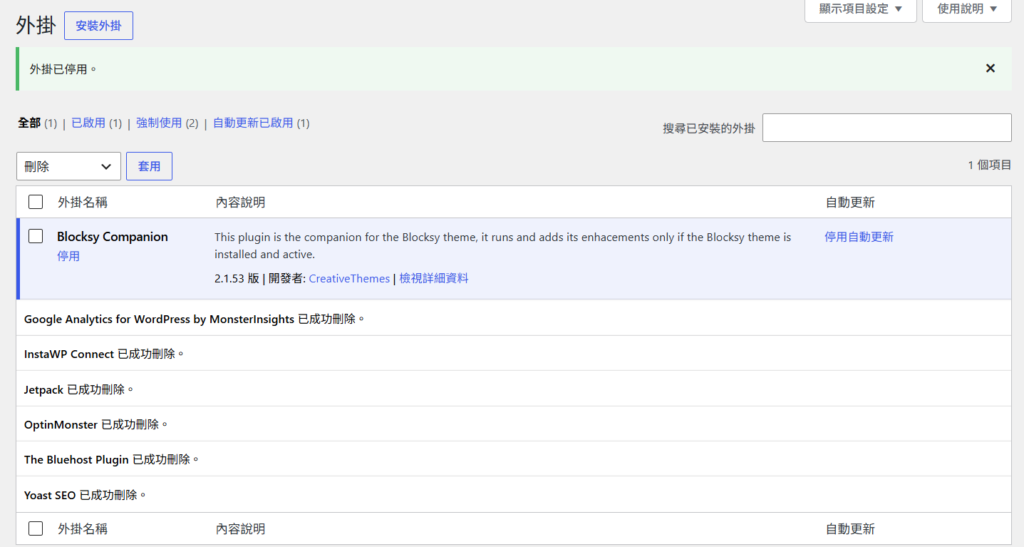Image resolution: width=1024 pixels, height=547 pixels.
Task: Focus the 搜尋已安裝的外掛 search field
Action: pyautogui.click(x=887, y=127)
